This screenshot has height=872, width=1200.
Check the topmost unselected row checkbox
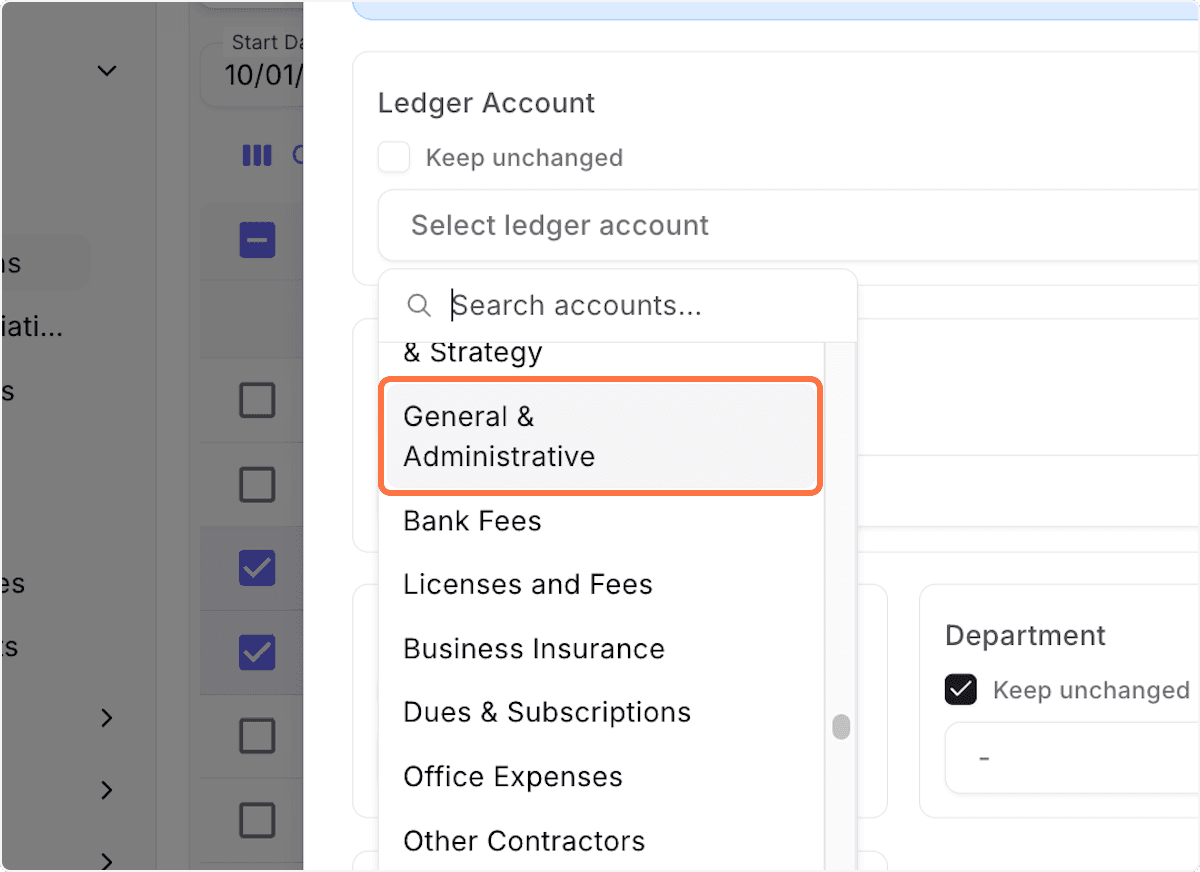tap(257, 400)
